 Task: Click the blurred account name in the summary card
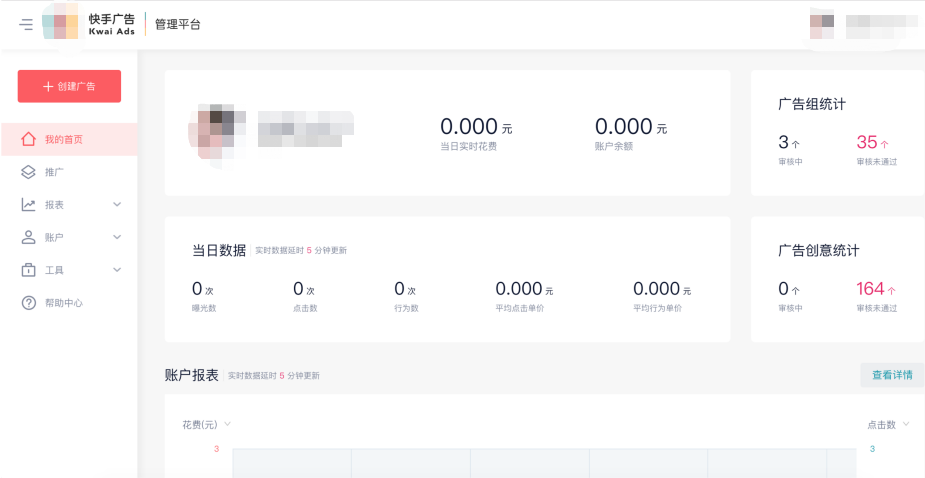pos(306,129)
